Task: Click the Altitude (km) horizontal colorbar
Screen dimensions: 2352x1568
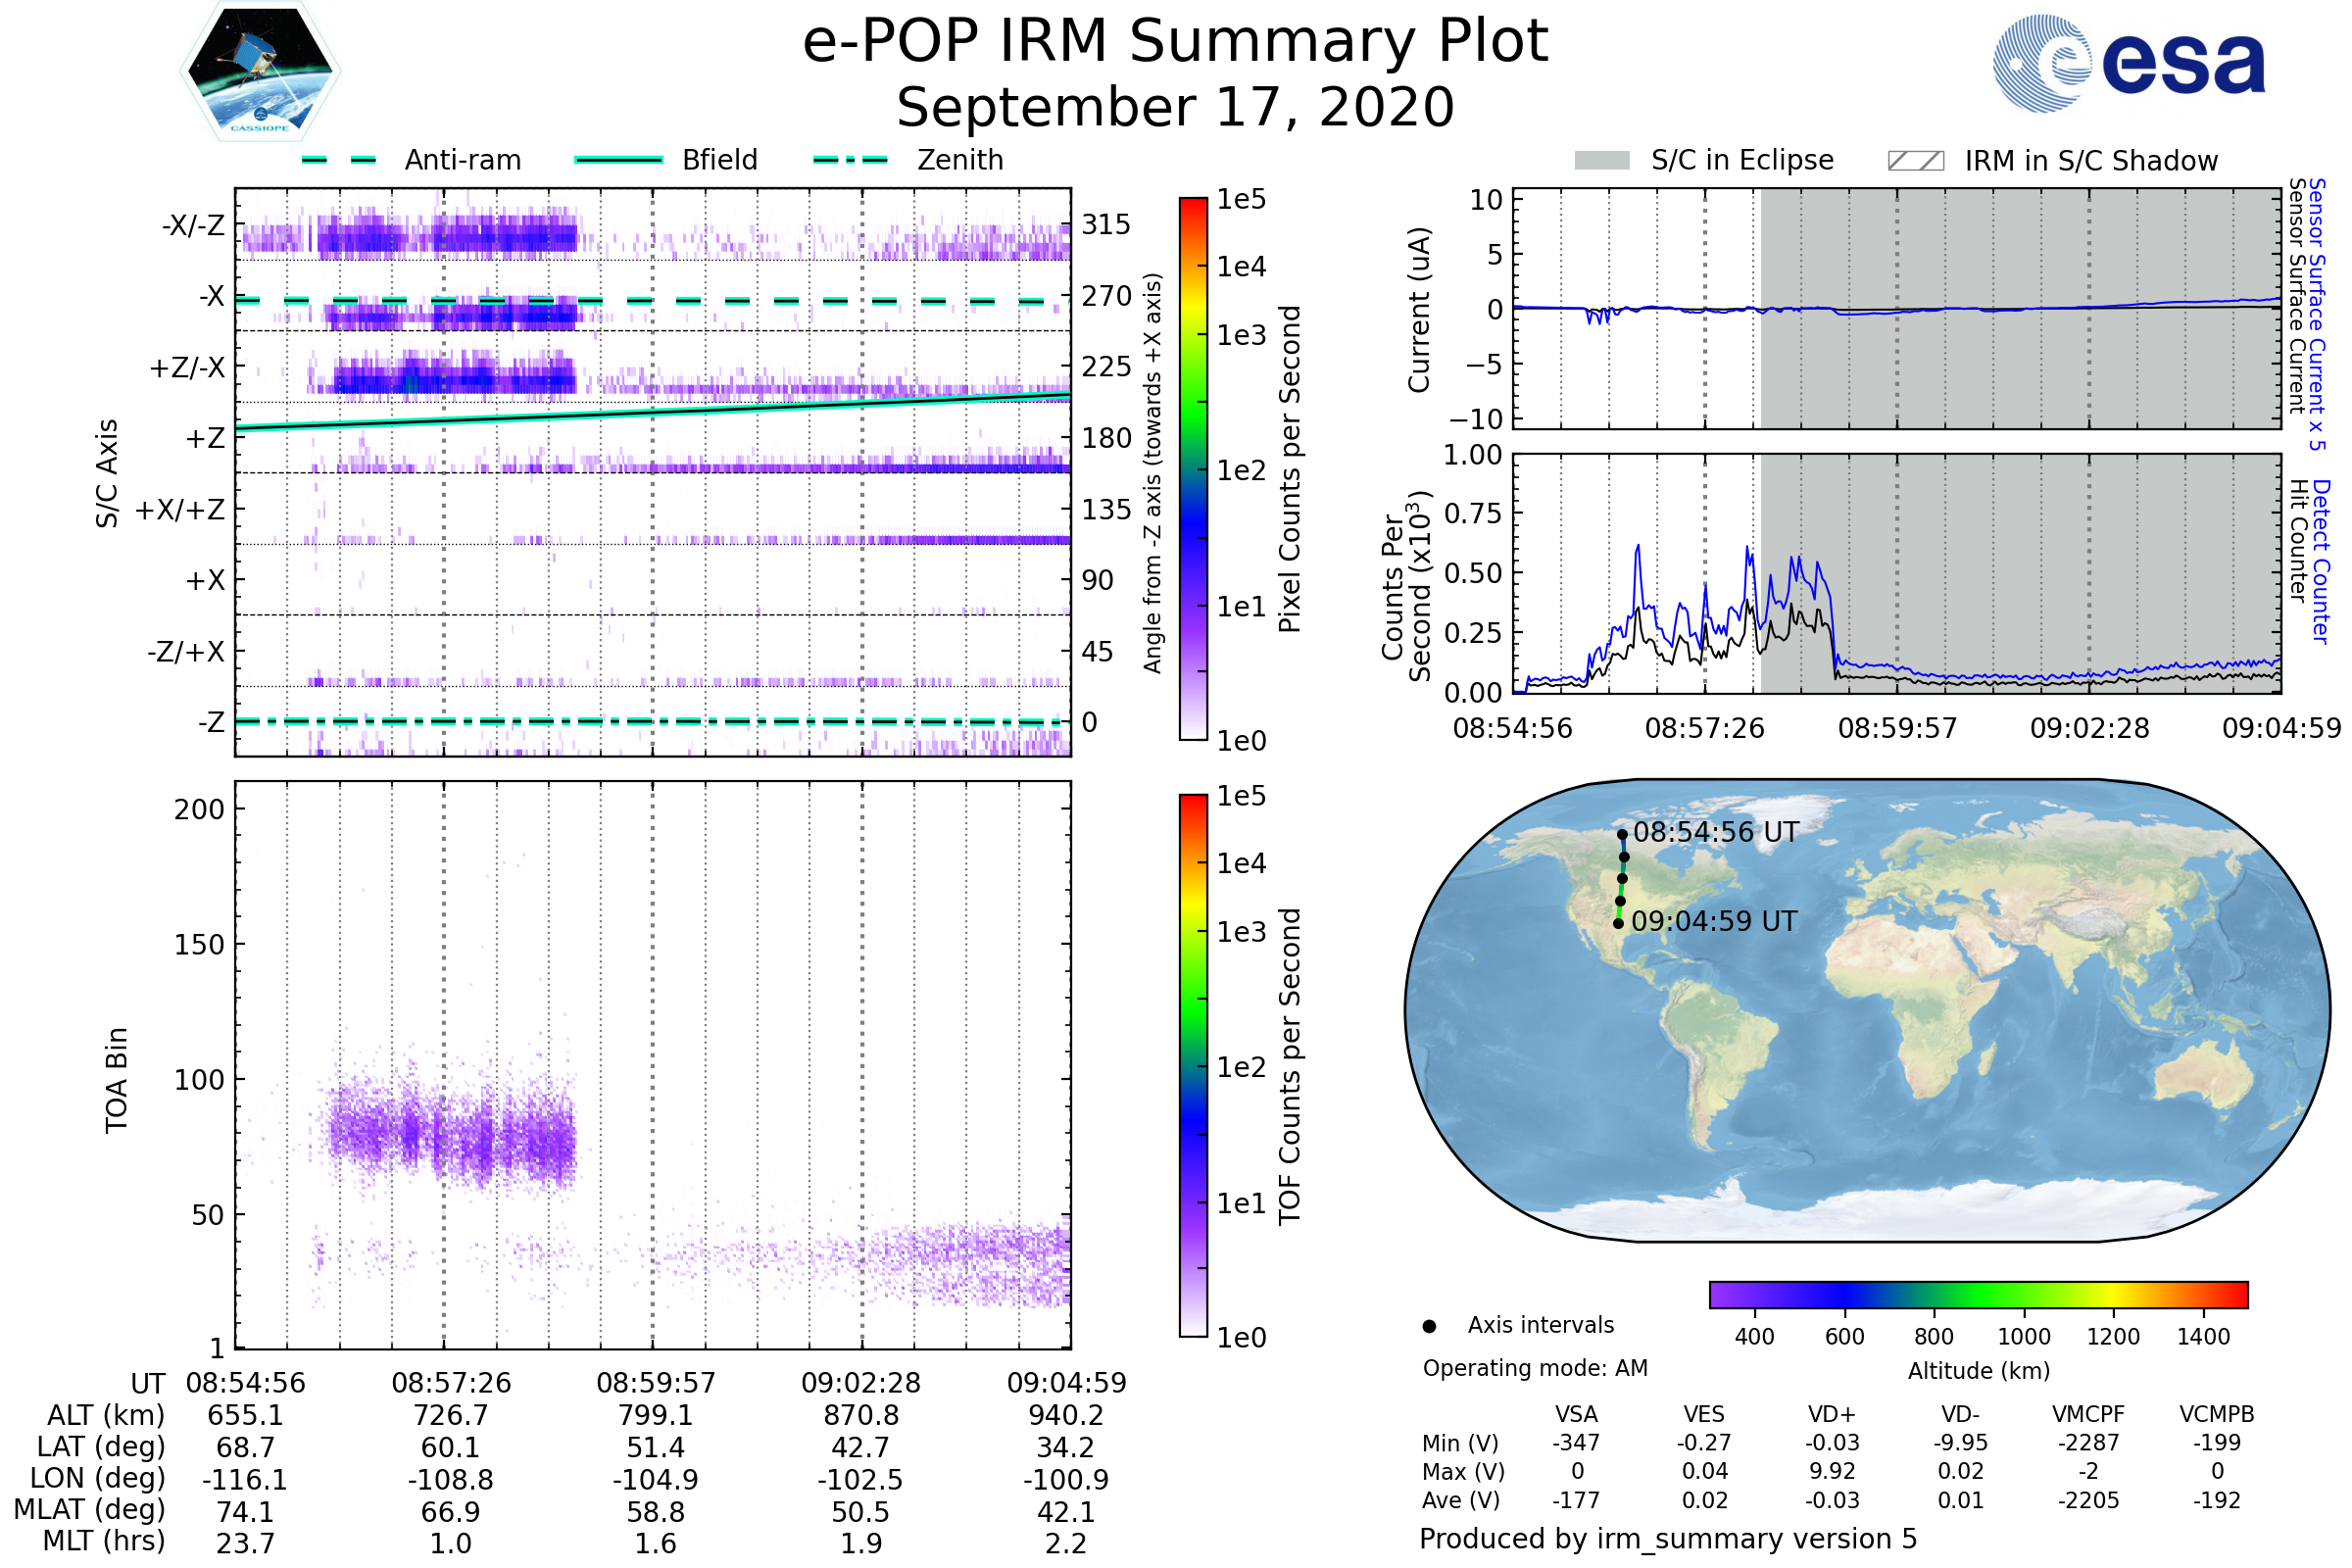Action: (x=1978, y=1294)
